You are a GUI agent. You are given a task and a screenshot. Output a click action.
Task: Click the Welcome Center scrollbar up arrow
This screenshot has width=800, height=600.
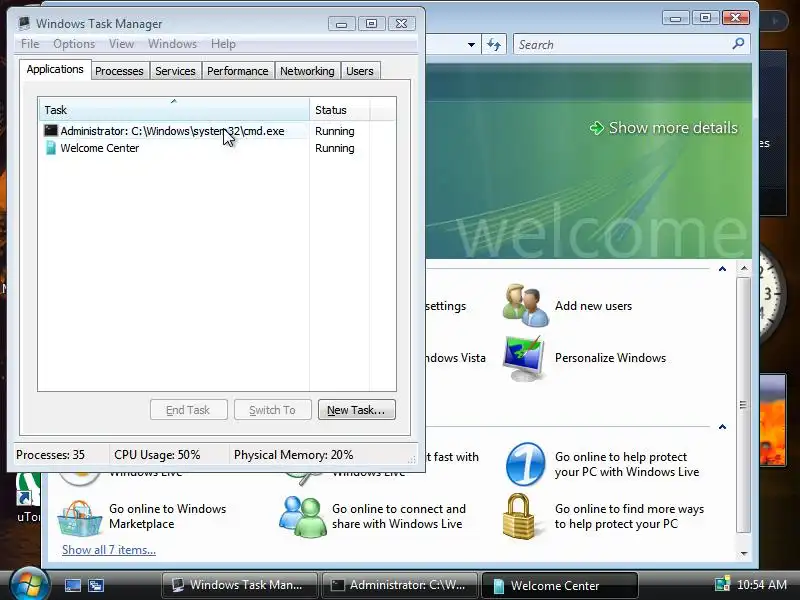744,268
